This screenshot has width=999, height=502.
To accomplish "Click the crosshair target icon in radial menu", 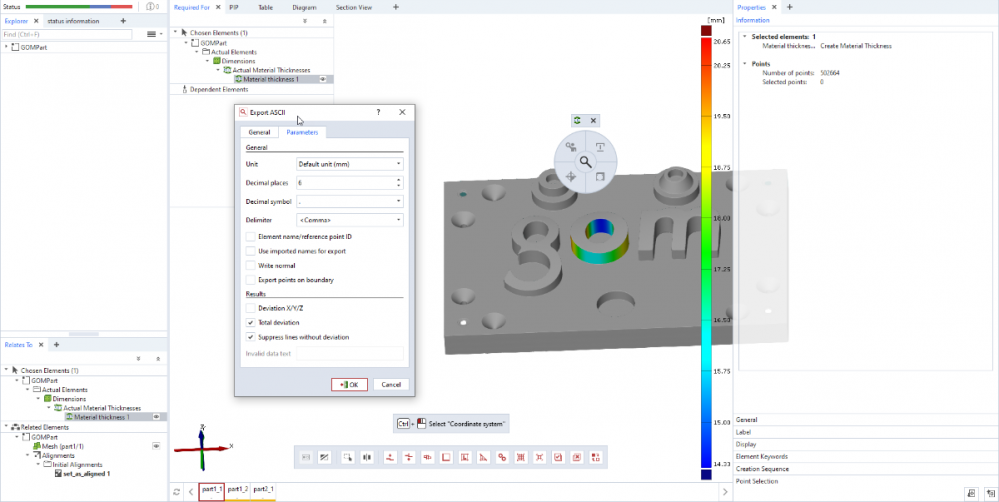I will click(570, 176).
